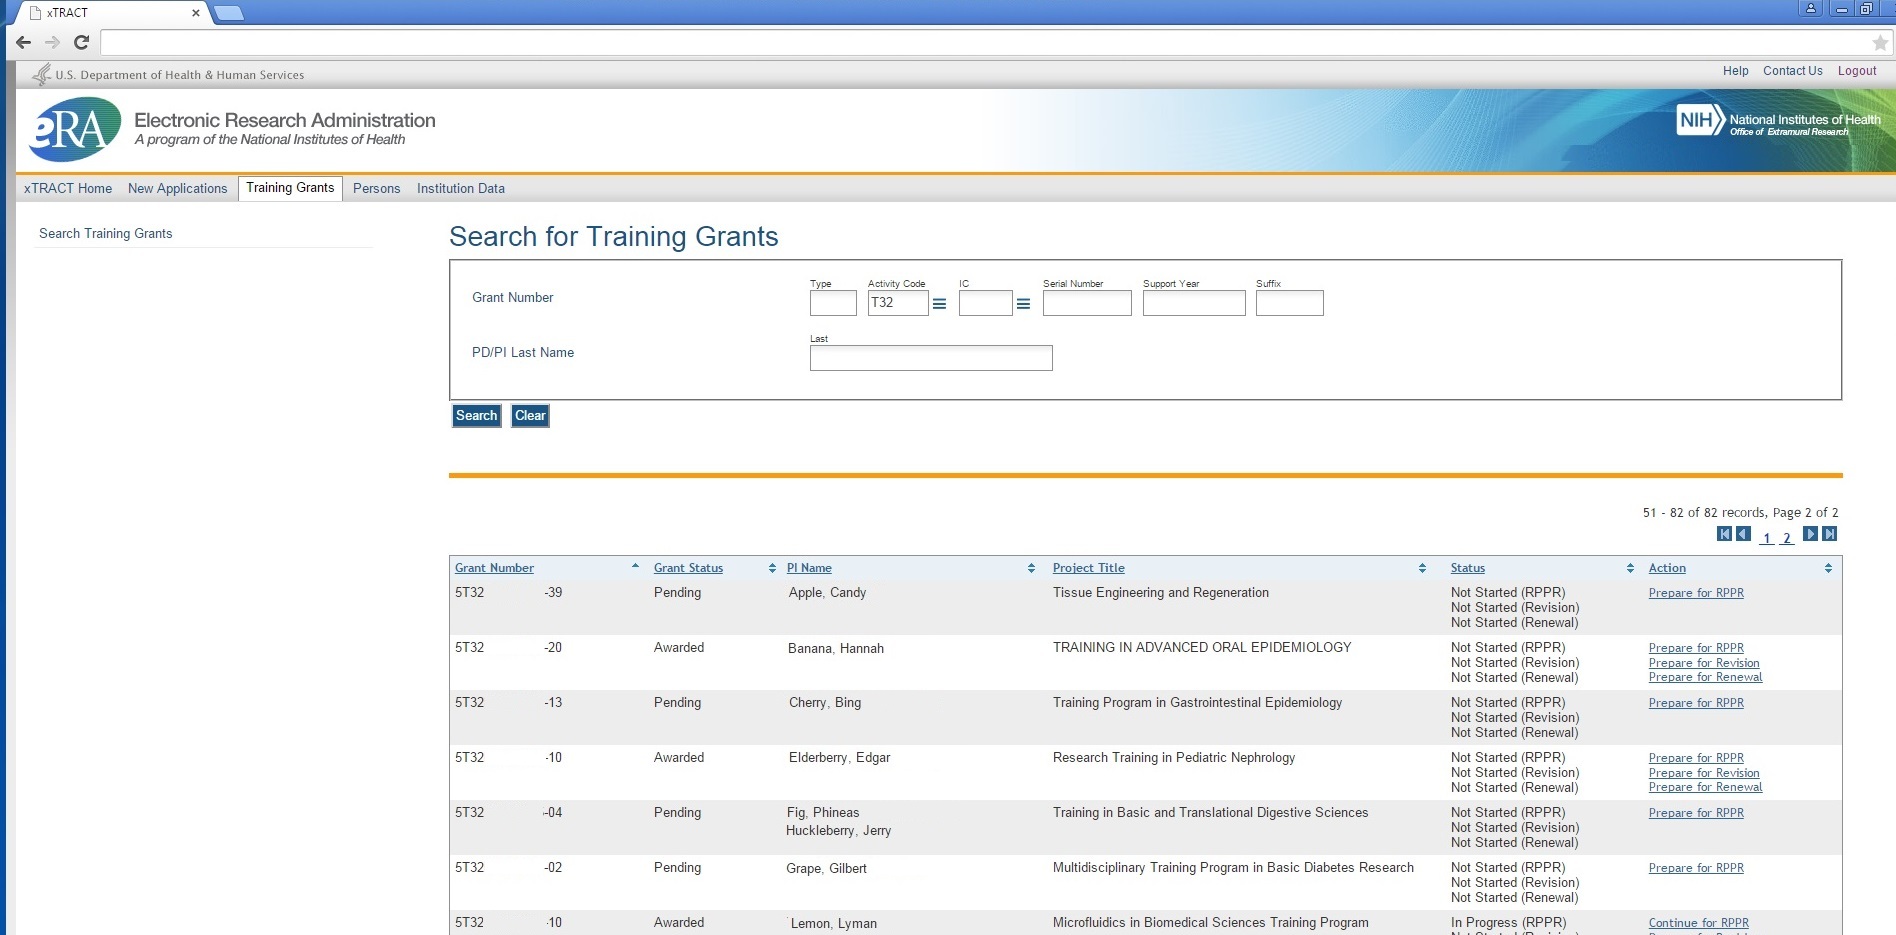This screenshot has width=1896, height=935.
Task: Open the Activity Code lookup list icon
Action: pos(940,304)
